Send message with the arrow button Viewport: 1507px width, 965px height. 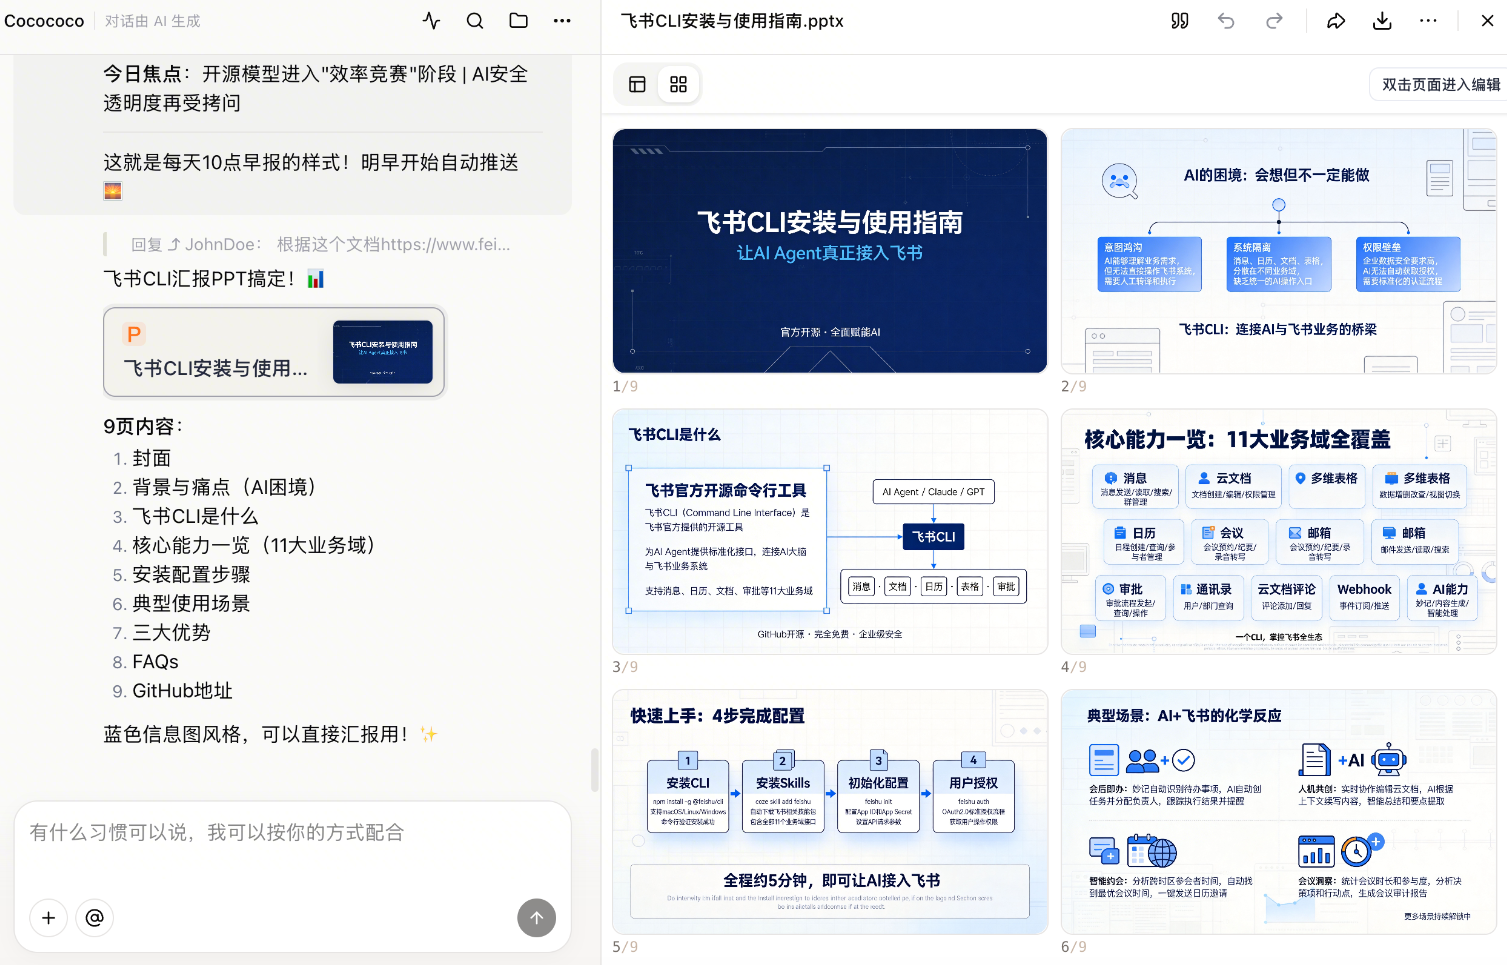(x=536, y=918)
